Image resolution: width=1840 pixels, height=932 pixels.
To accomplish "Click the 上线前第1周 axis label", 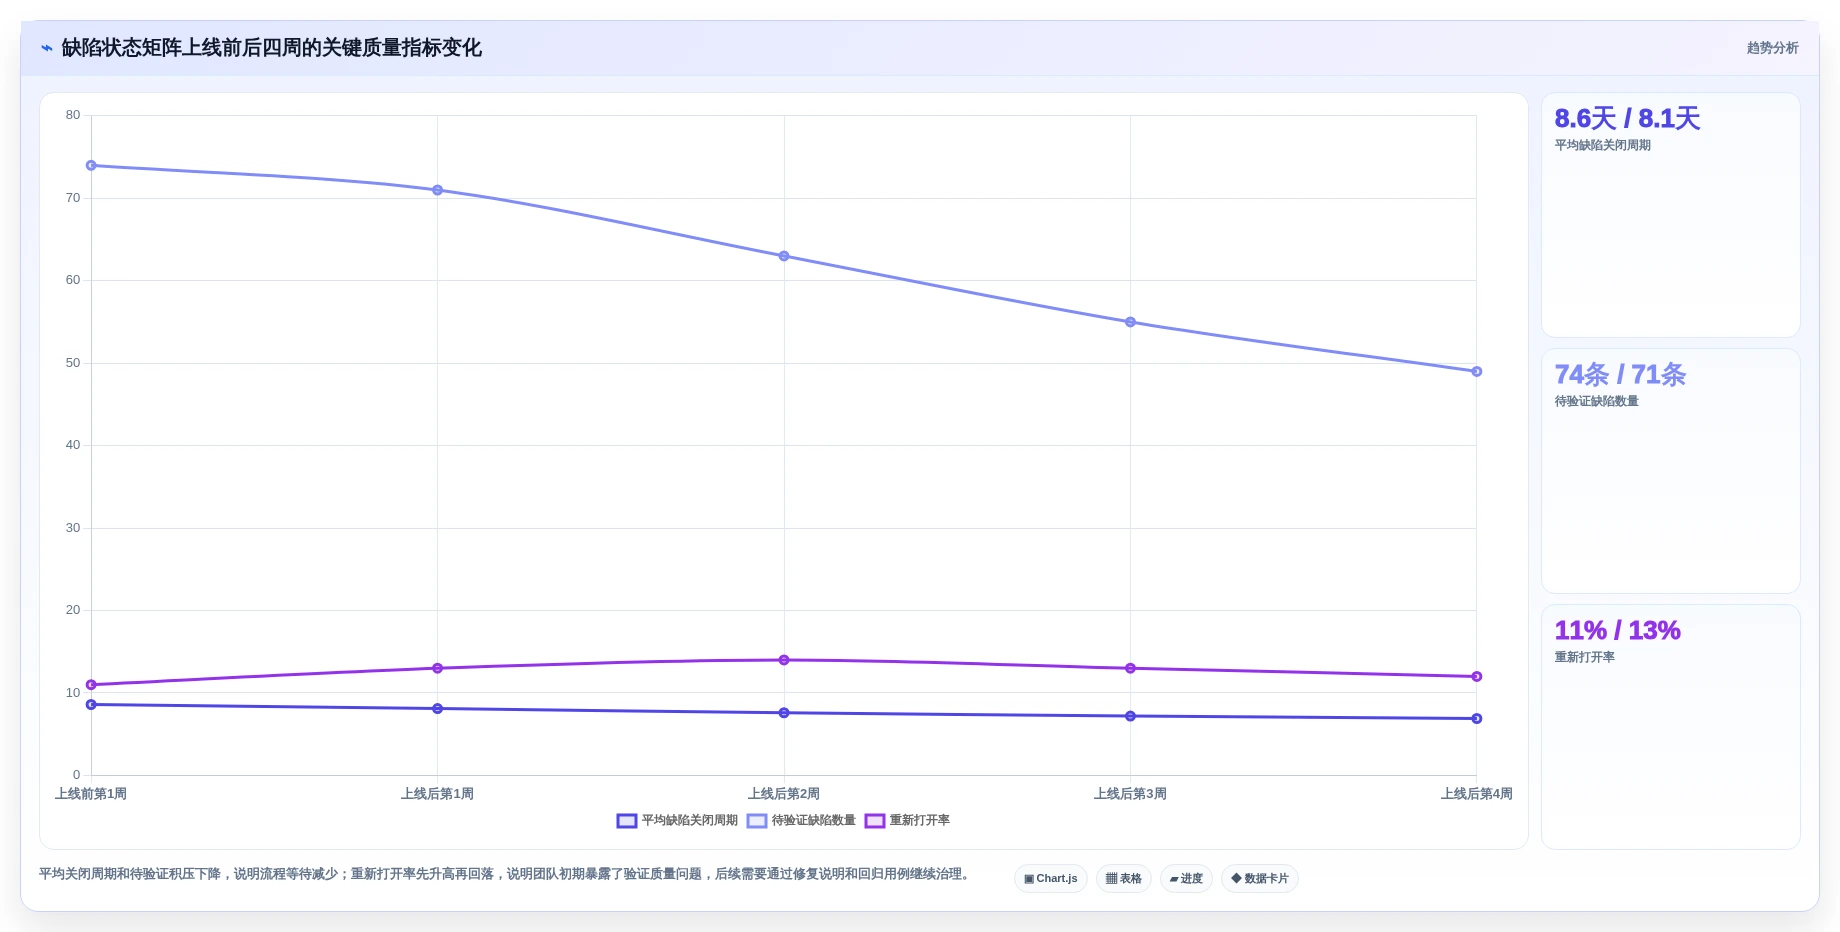I will pos(91,794).
